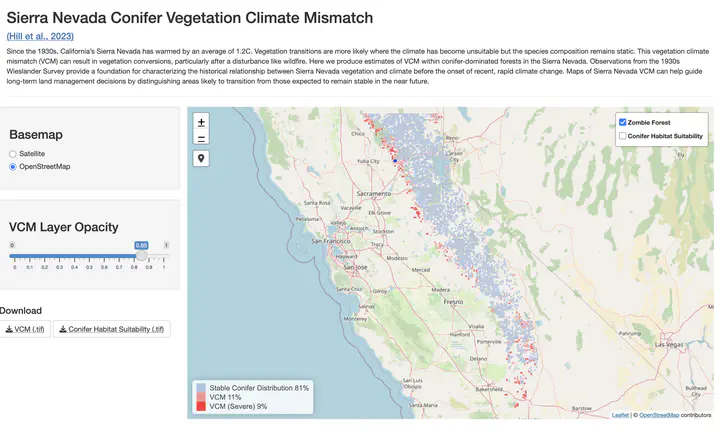Enable the Conifer Habitat Suitability layer

623,136
